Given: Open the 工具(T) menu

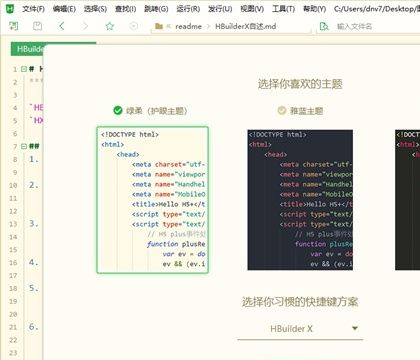Looking at the screenshot, I should (x=283, y=9).
